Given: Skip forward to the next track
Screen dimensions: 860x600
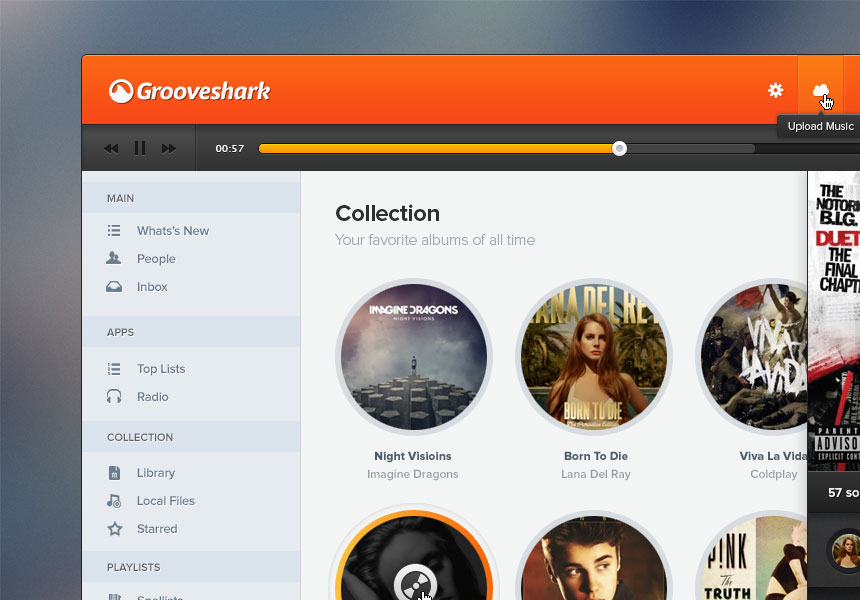Looking at the screenshot, I should (x=169, y=148).
